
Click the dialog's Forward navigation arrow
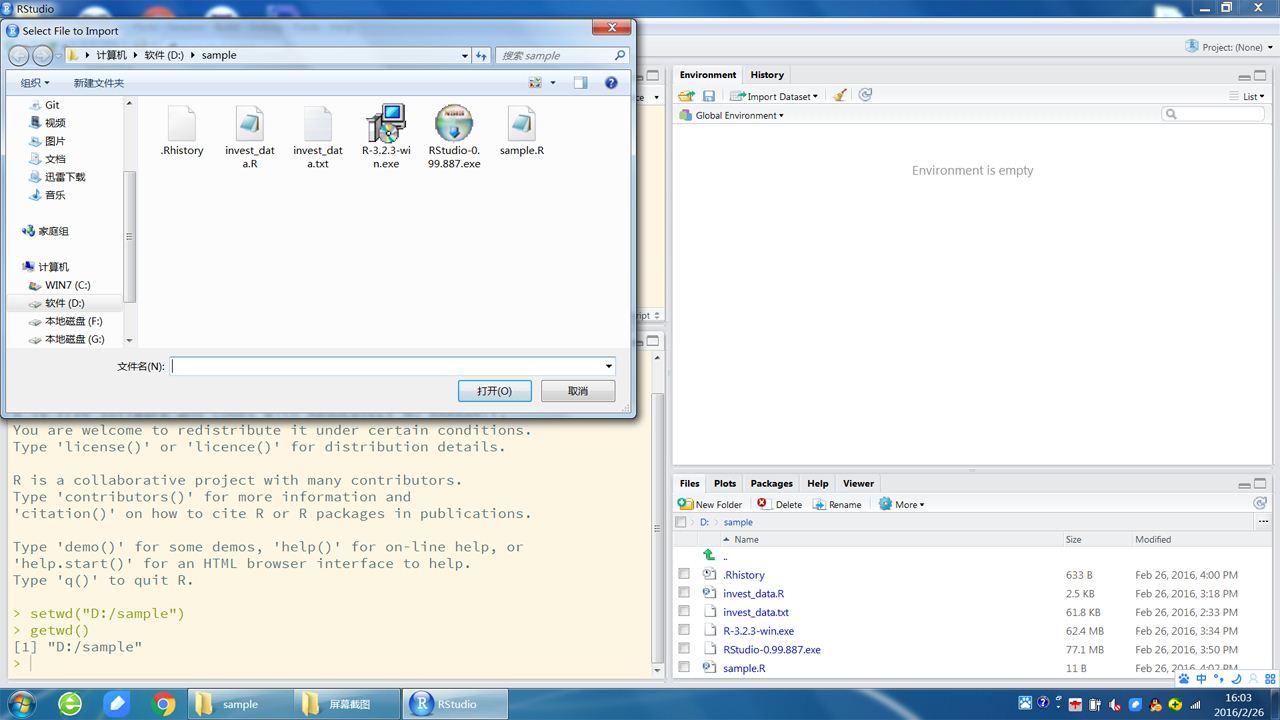[43, 56]
